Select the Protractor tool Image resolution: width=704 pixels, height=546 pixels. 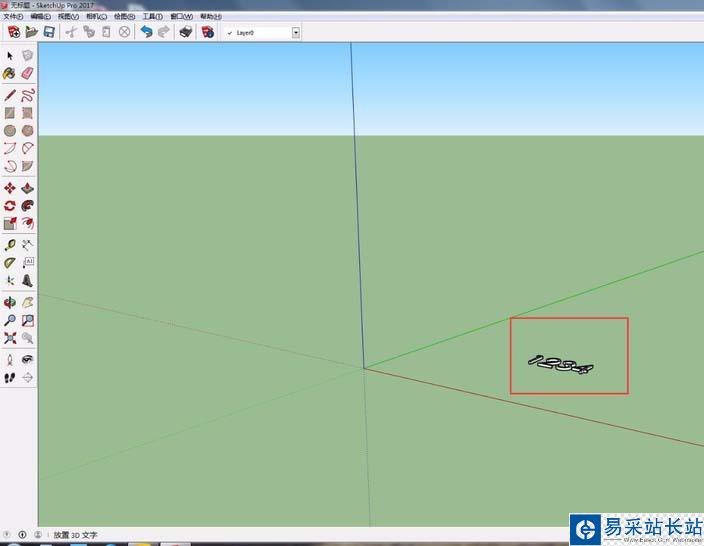(x=10, y=263)
